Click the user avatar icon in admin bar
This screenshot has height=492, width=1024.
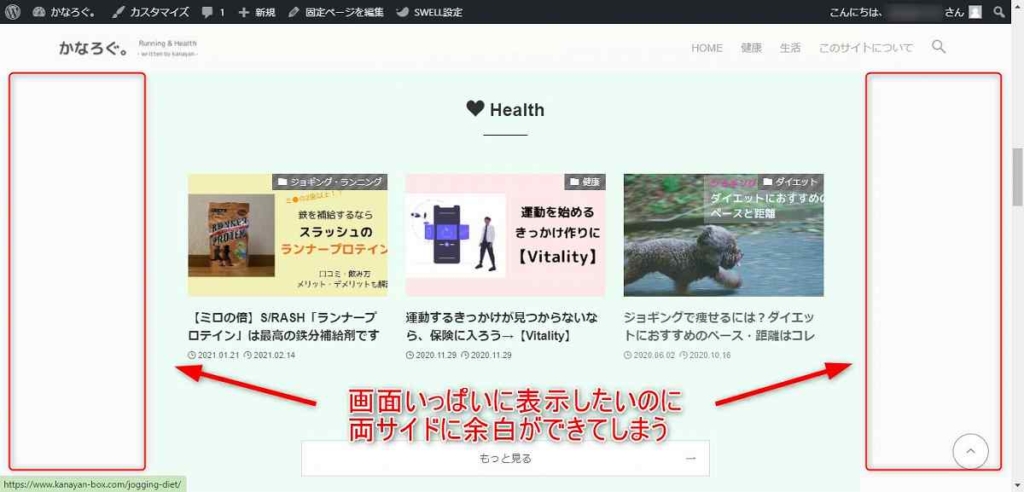(975, 12)
